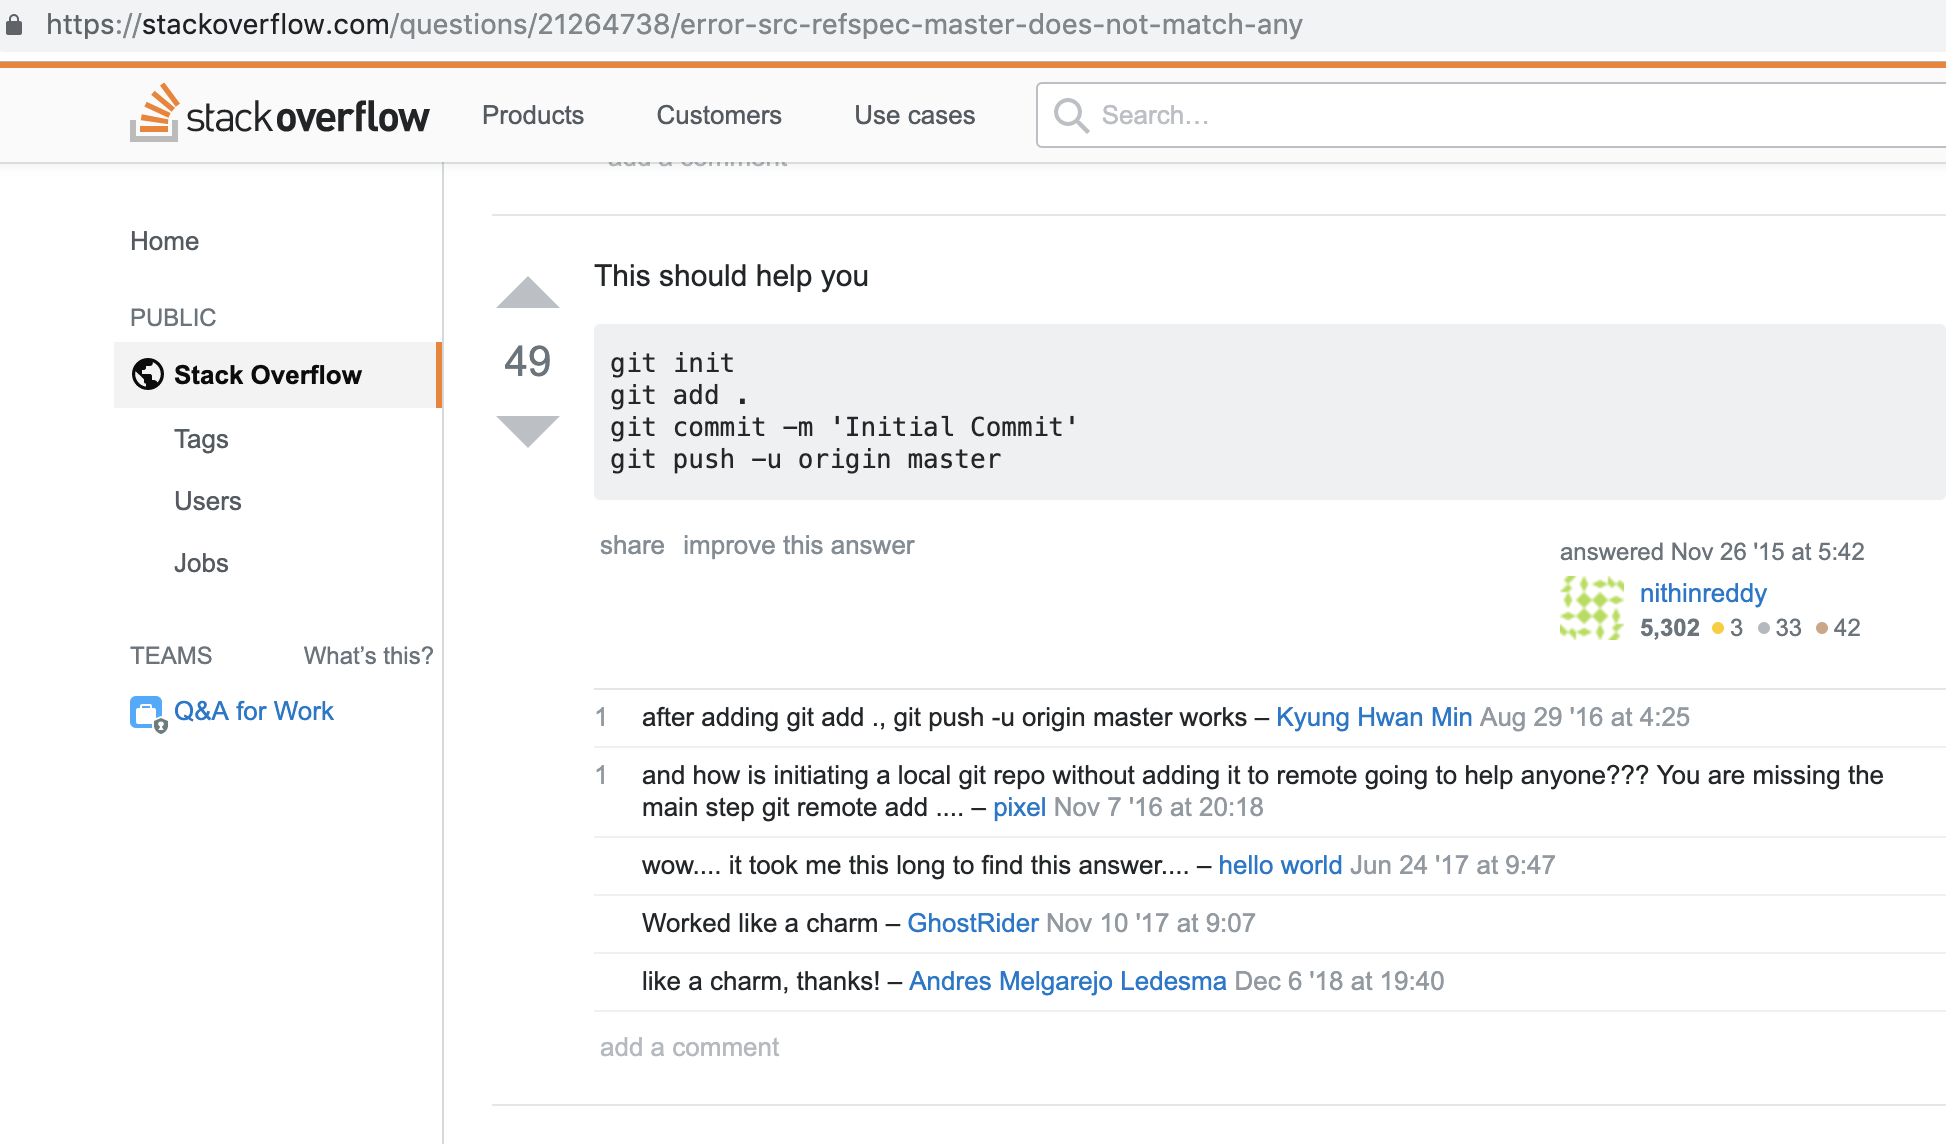The height and width of the screenshot is (1144, 1946).
Task: Downvote the git init answer
Action: [527, 431]
